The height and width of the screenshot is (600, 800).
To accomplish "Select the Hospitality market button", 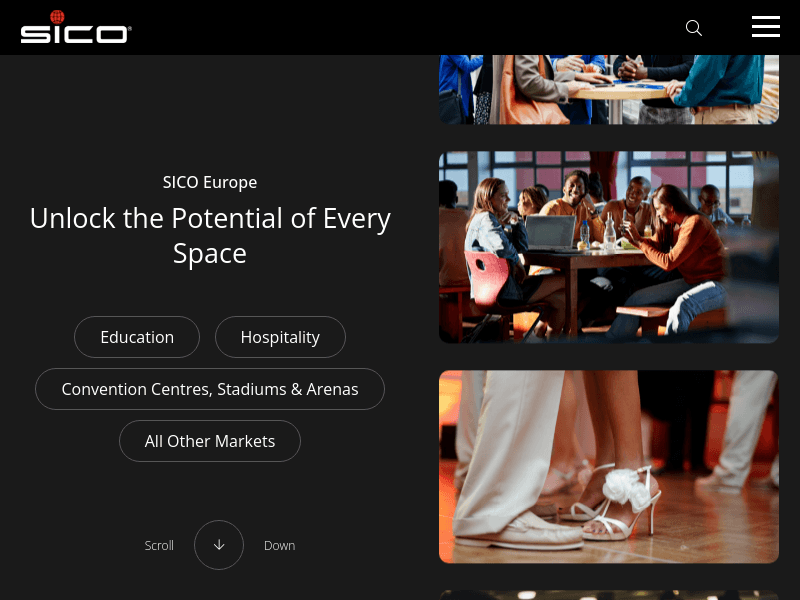I will pos(280,337).
